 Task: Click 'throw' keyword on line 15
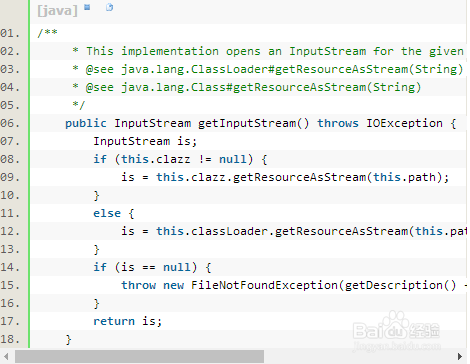[138, 285]
